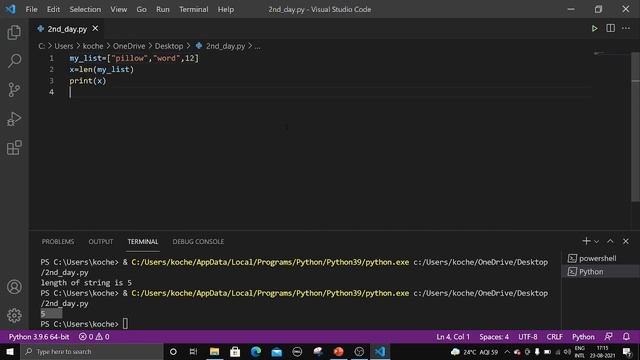Viewport: 640px width, 360px height.
Task: Close the 2nd_day.py editor tab
Action: click(x=95, y=29)
